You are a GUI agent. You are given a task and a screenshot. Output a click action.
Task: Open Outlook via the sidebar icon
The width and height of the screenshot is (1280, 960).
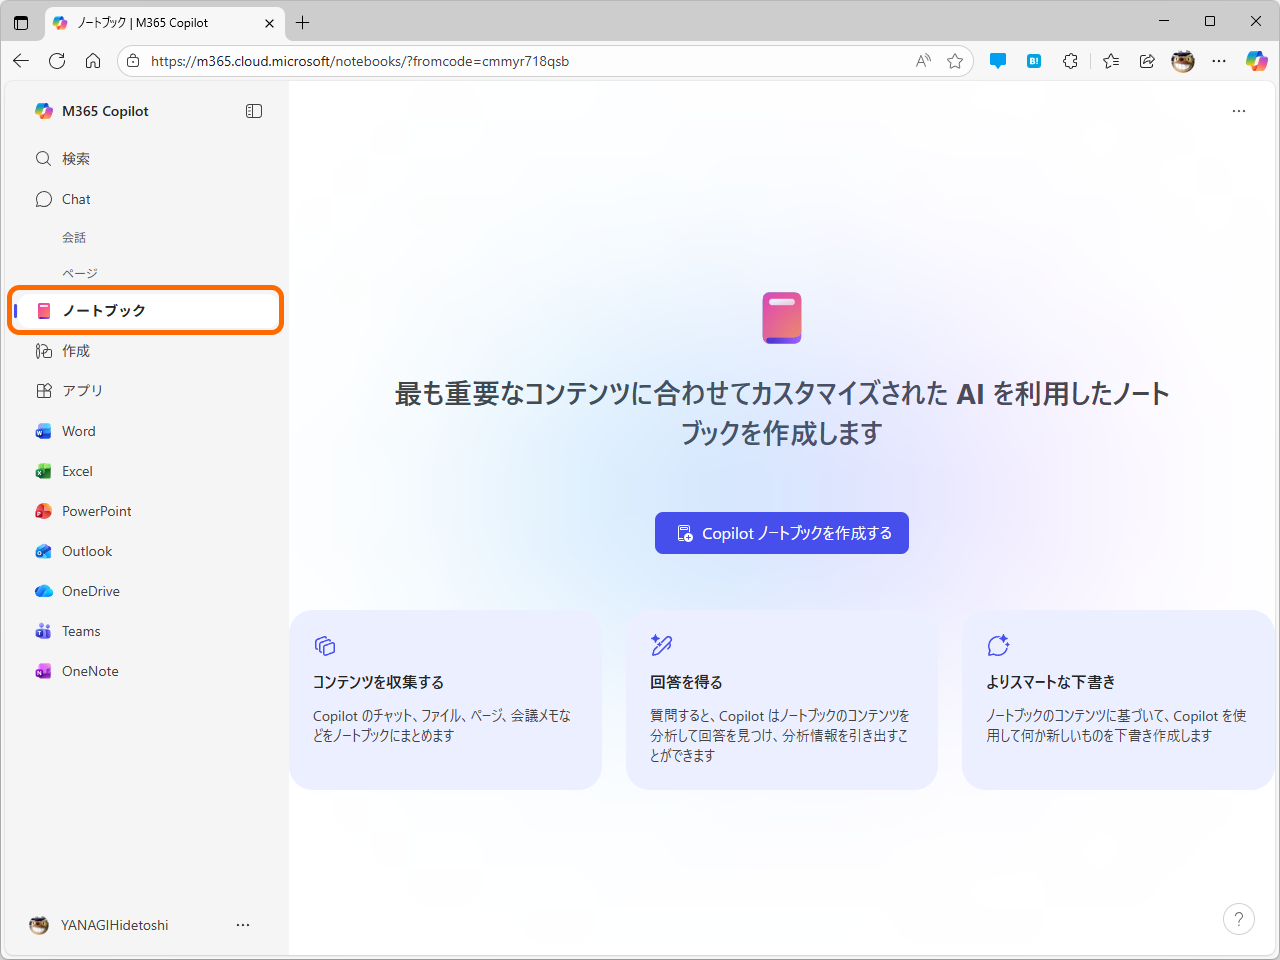(x=82, y=551)
